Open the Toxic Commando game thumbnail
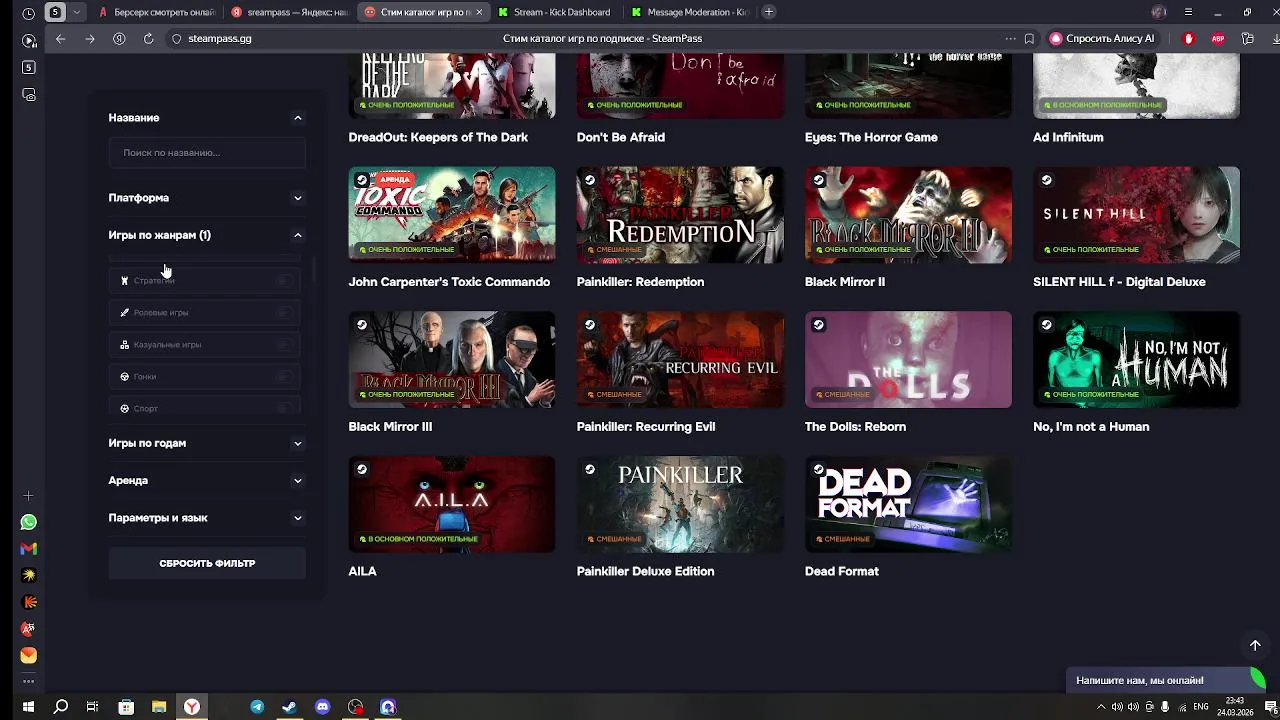Screen dimensions: 1280x720 click(x=452, y=215)
